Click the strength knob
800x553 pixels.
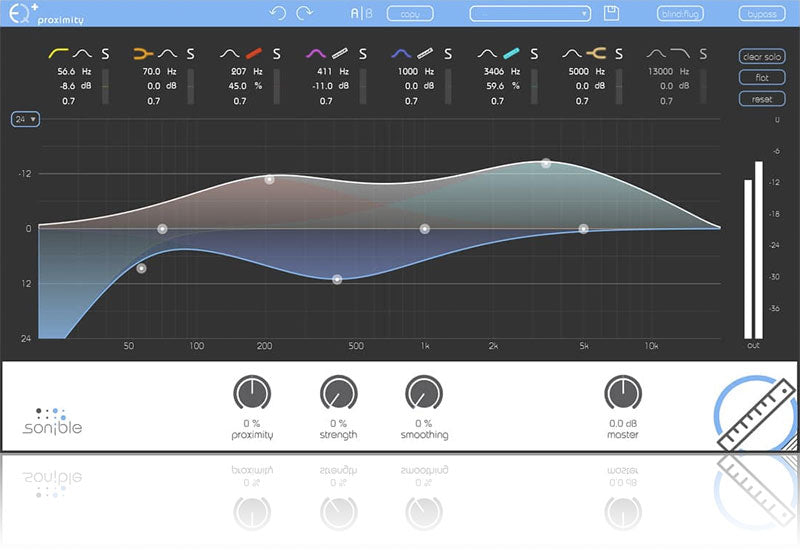(338, 393)
